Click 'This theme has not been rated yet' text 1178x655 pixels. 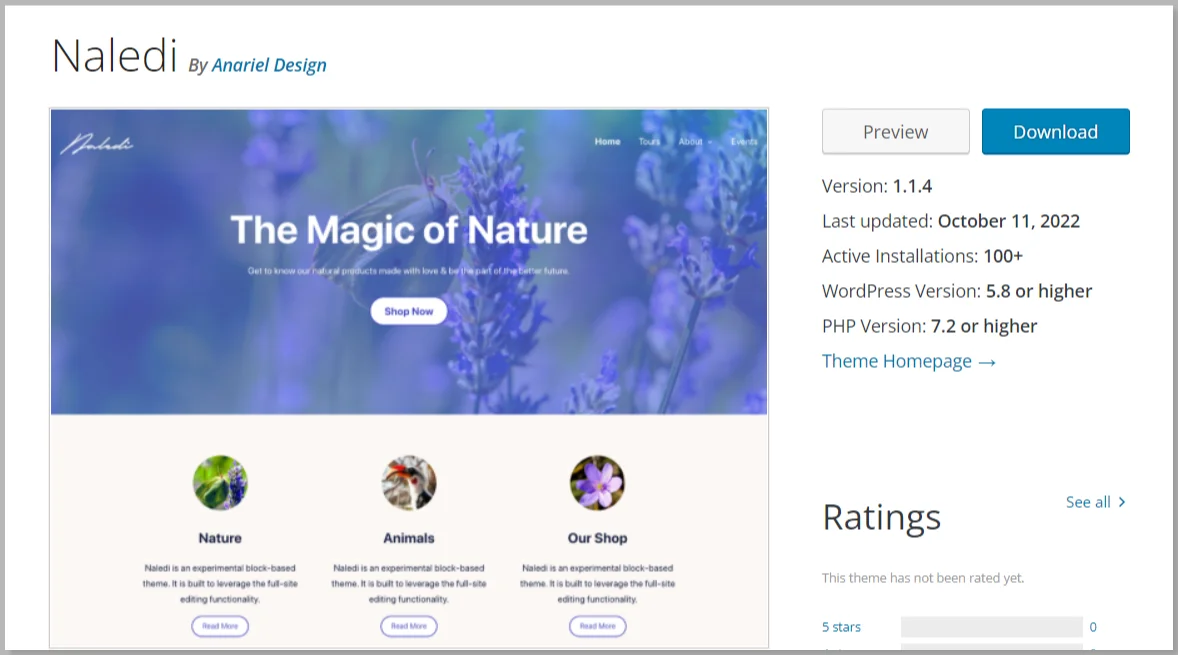point(923,578)
